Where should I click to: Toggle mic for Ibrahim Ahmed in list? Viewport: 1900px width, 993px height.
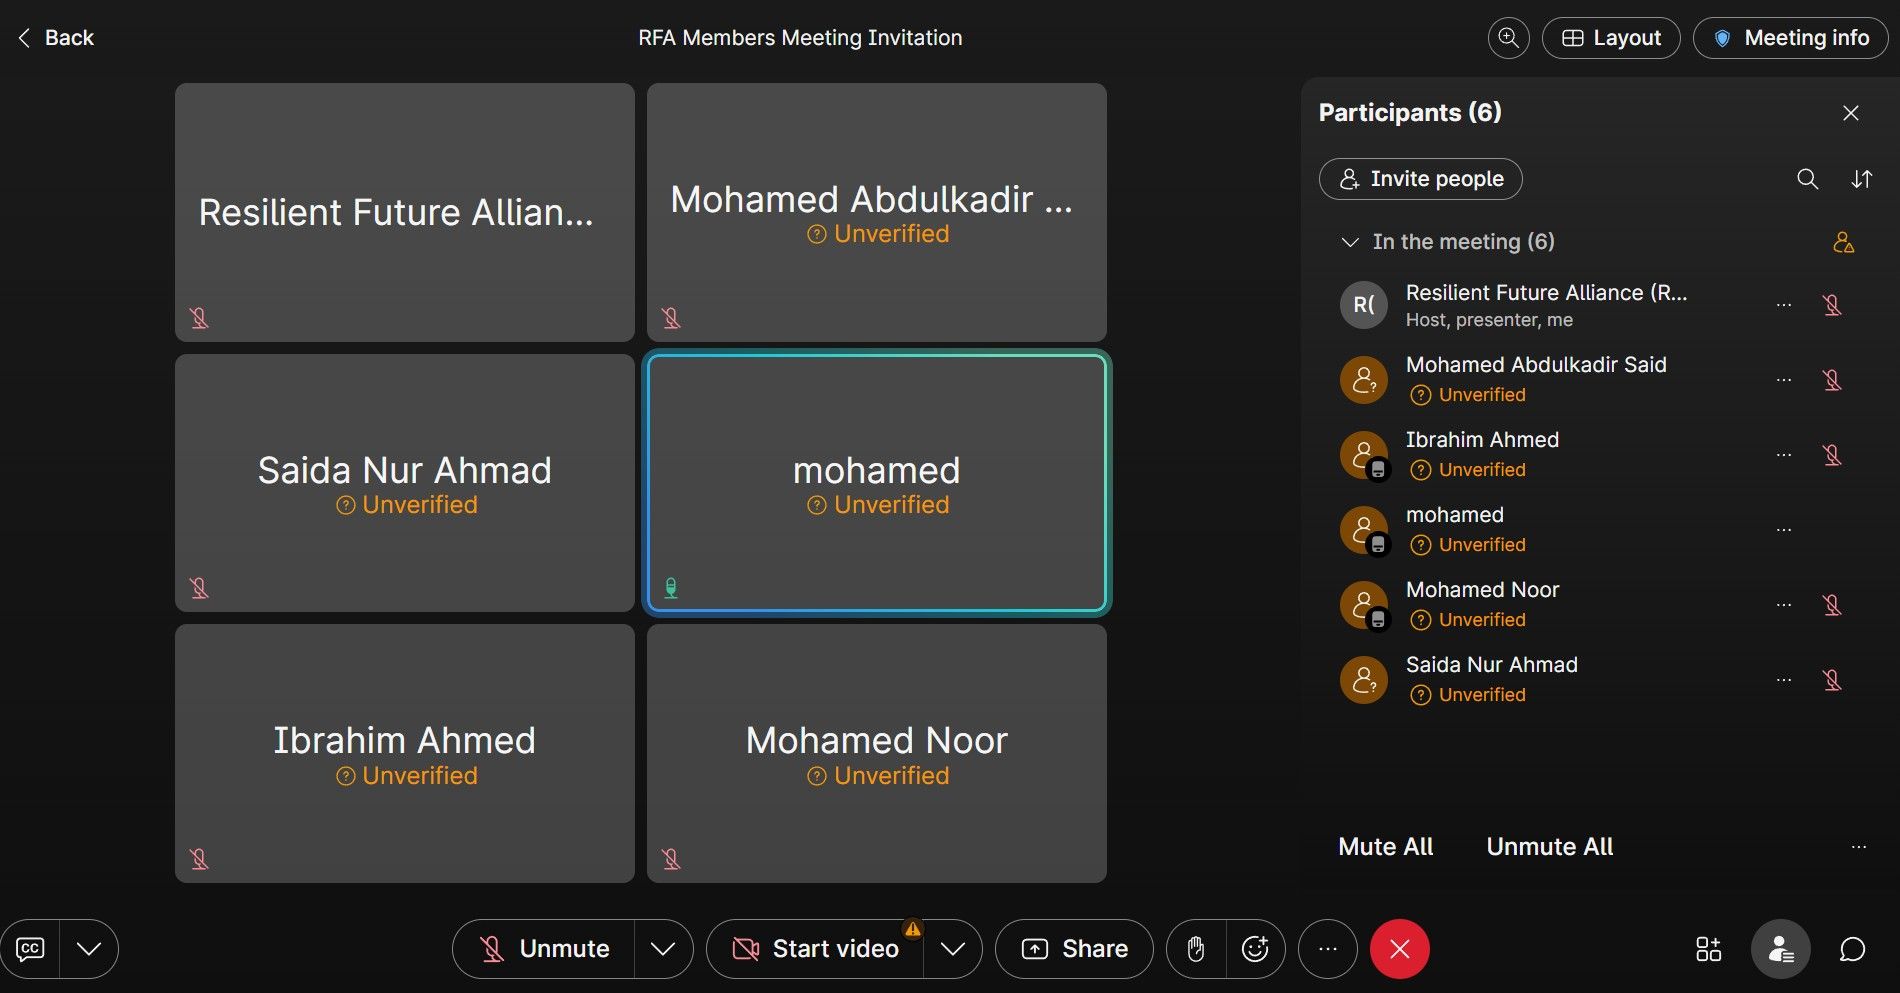pos(1832,455)
